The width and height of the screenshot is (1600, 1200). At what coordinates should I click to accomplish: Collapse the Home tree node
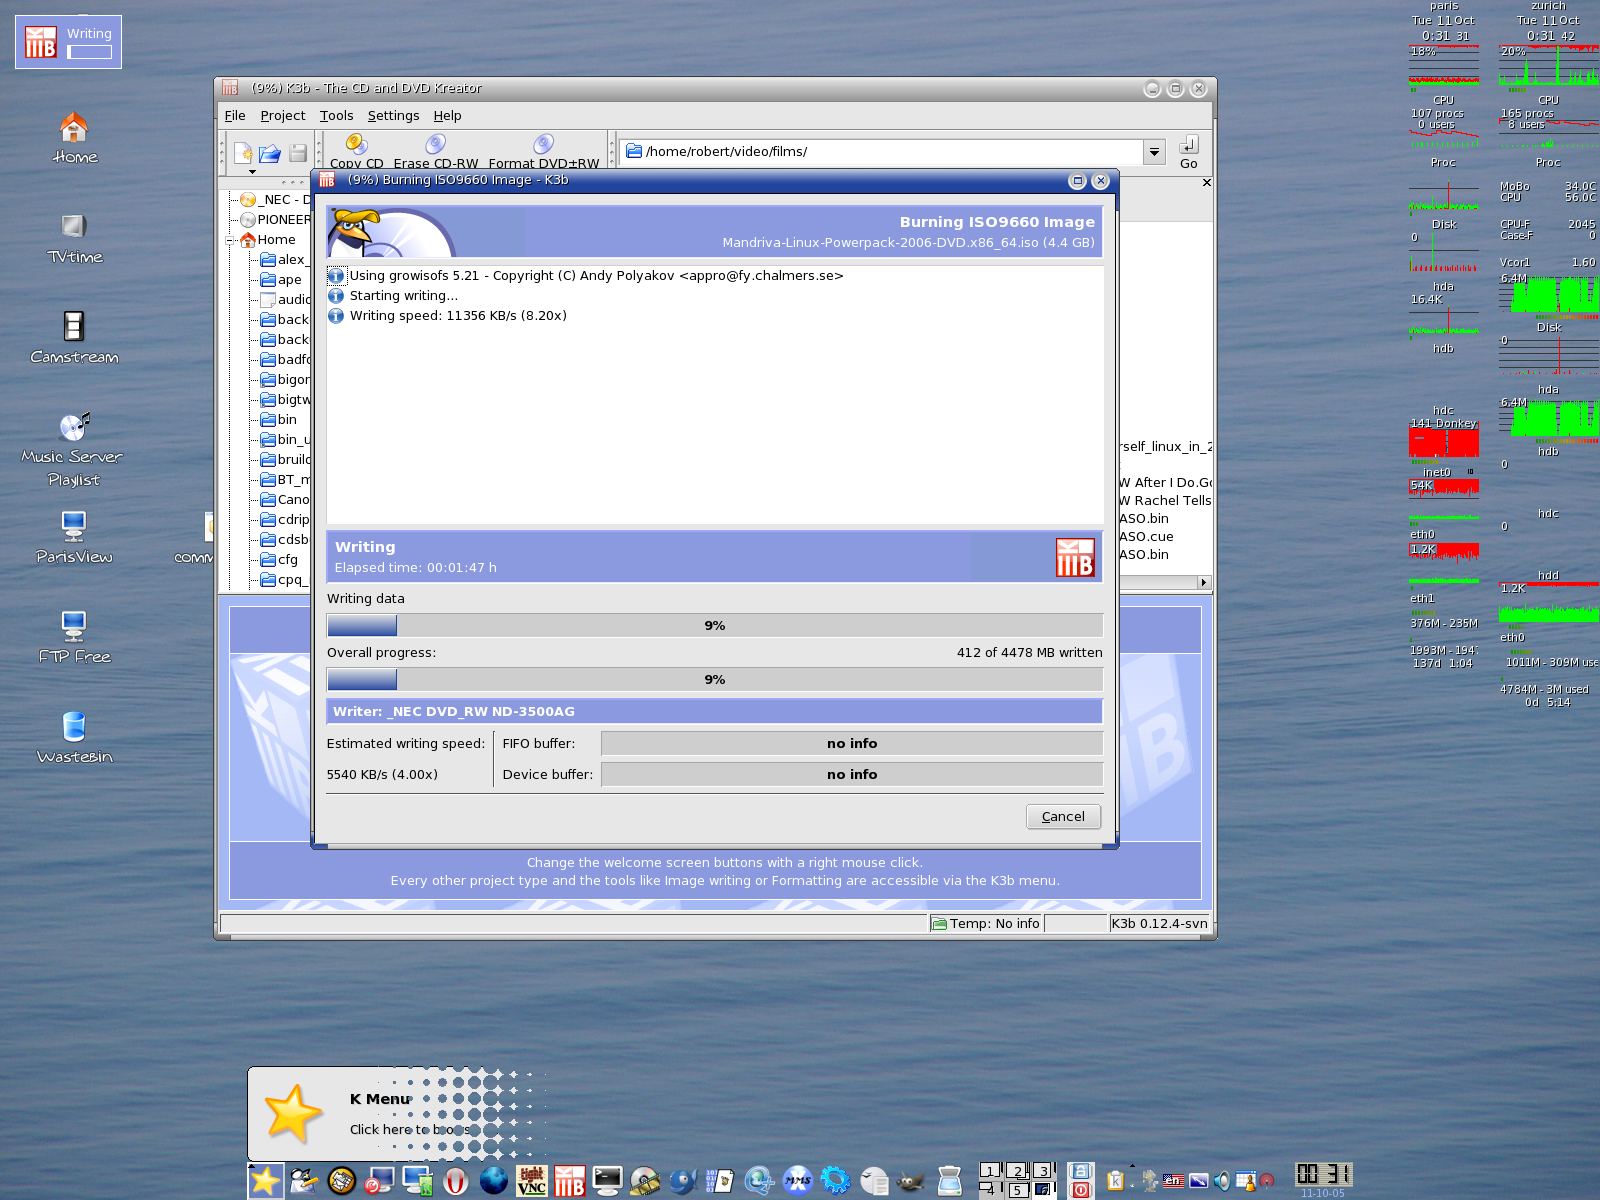point(230,240)
